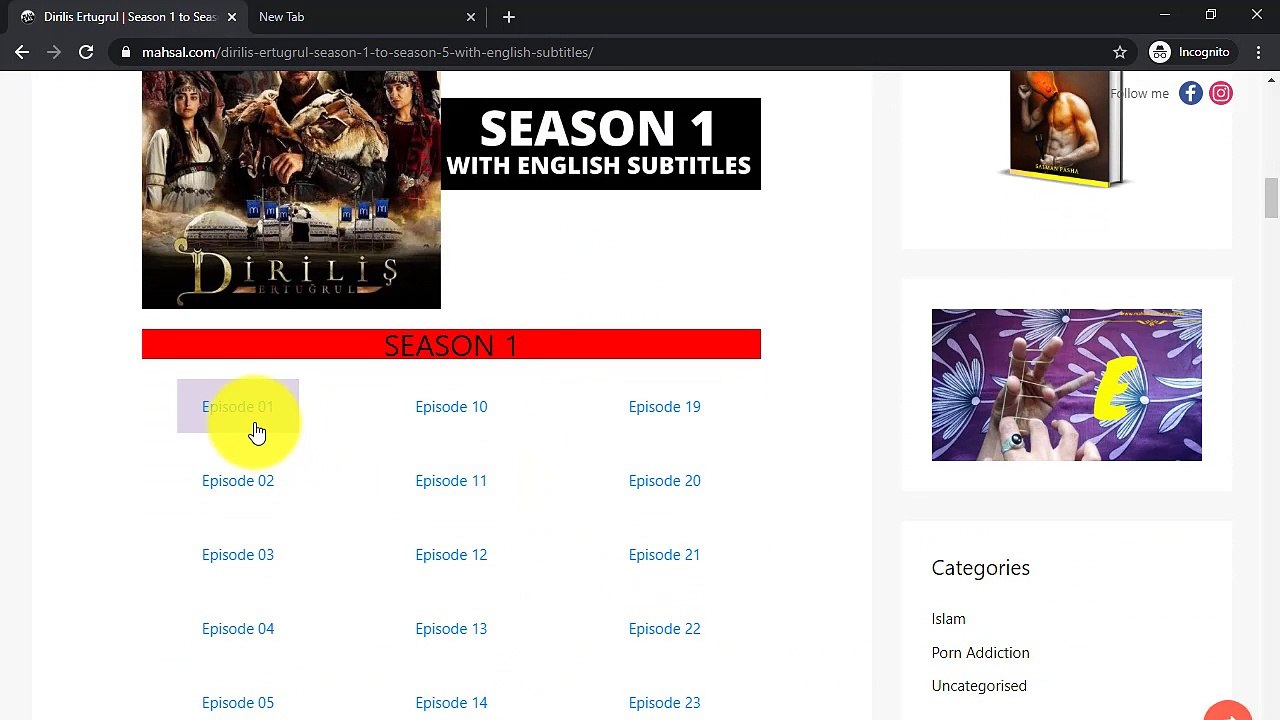Open Episode 02 link
This screenshot has width=1280, height=720.
pyautogui.click(x=238, y=481)
